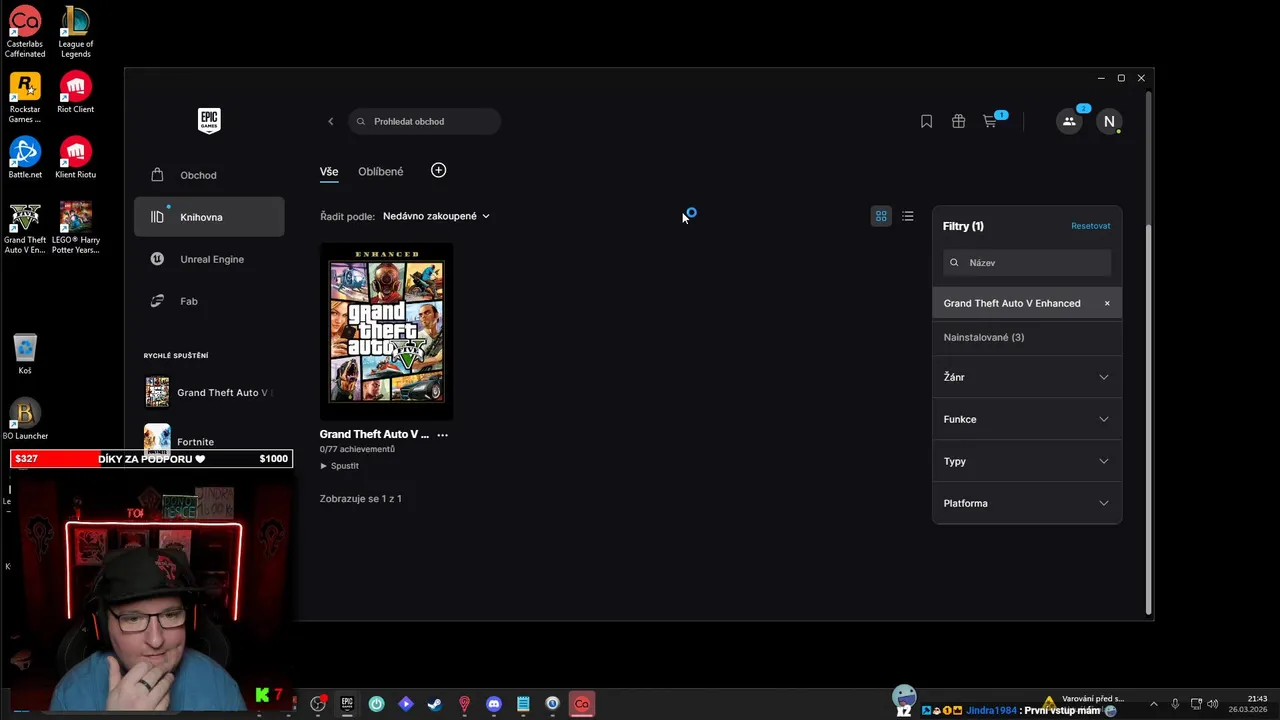Click the volume icon in system tray
The height and width of the screenshot is (720, 1280).
1213,704
